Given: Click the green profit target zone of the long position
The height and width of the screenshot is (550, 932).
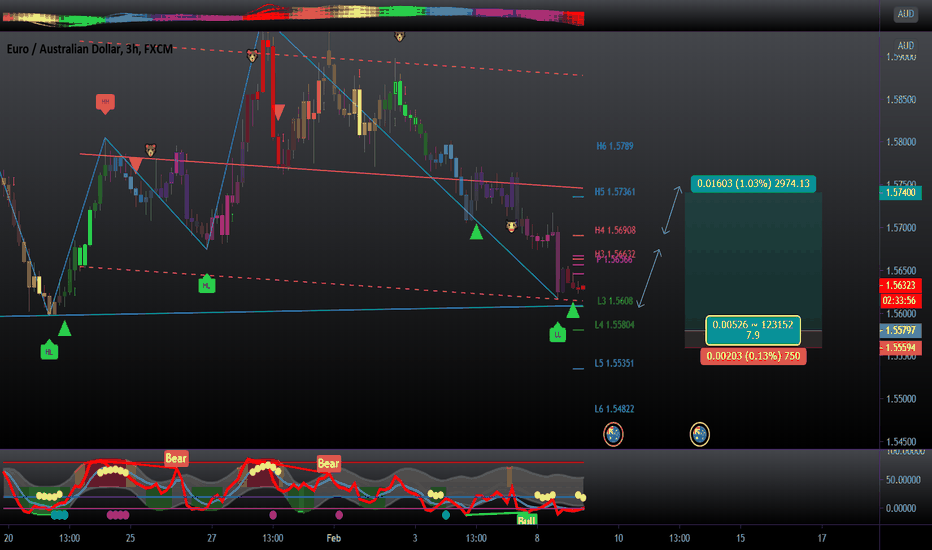Looking at the screenshot, I should [x=753, y=262].
